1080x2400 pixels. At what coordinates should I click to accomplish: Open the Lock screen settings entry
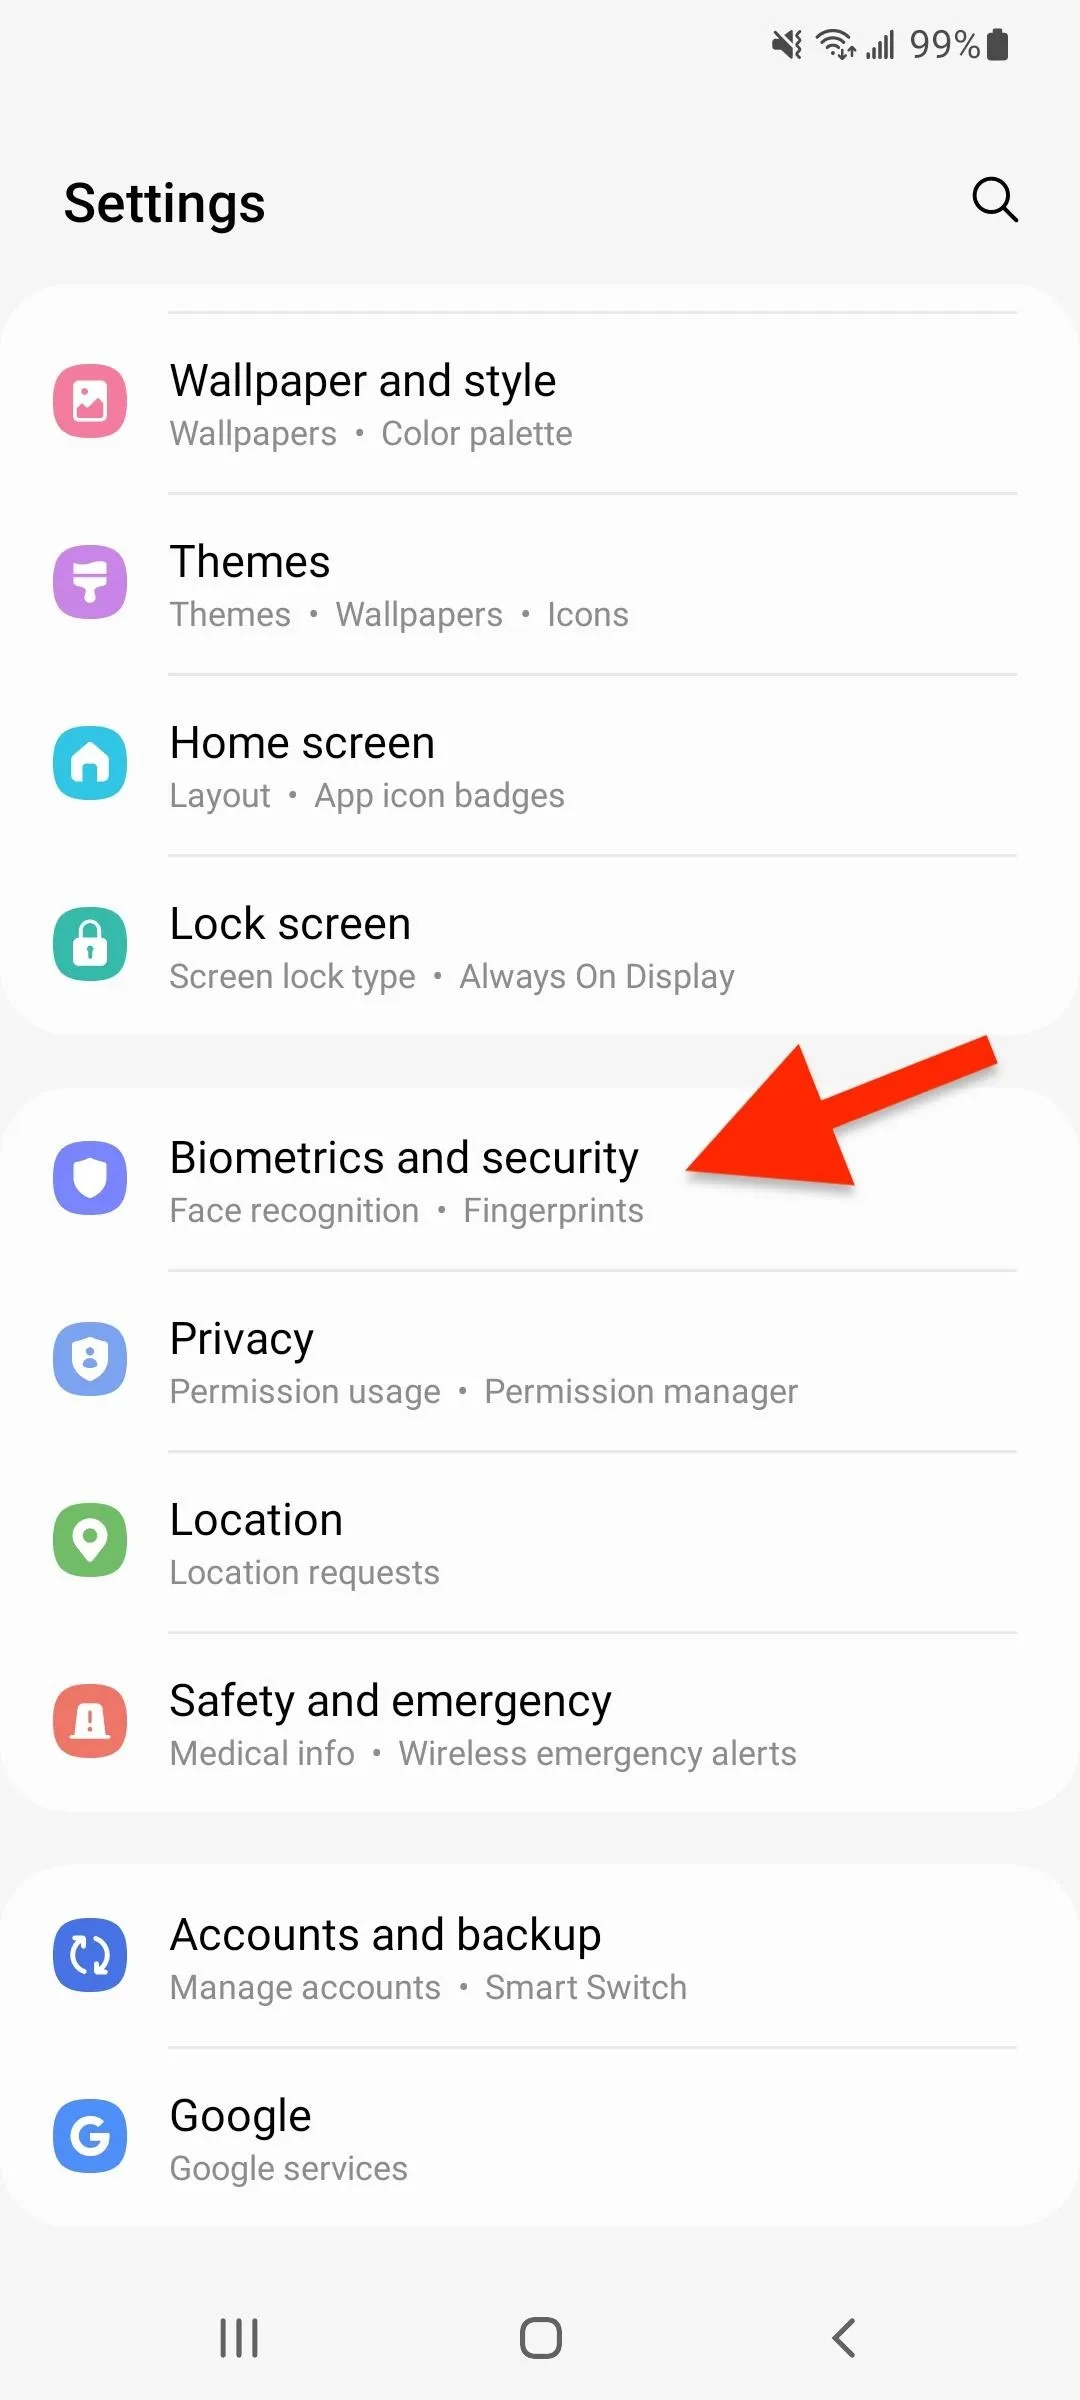tap(540, 946)
